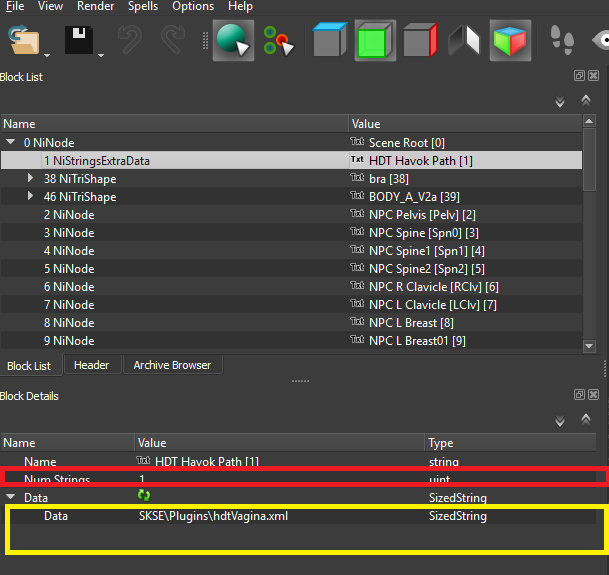
Task: Click the green refresh icon in Data row
Action: coord(144,495)
